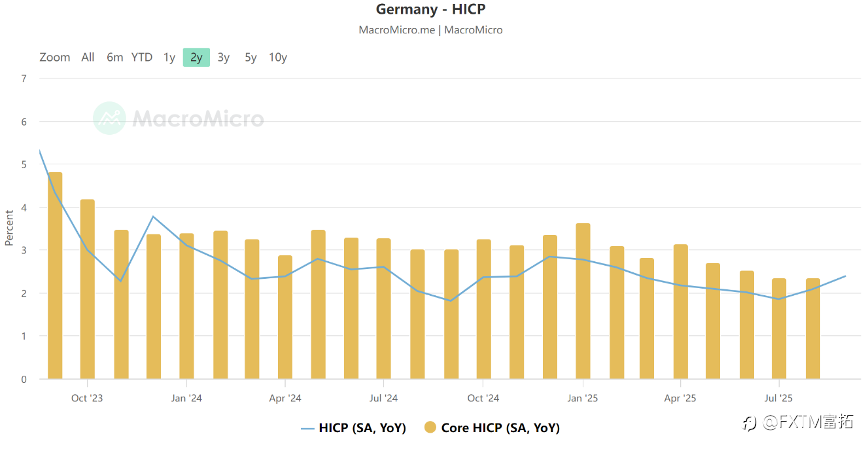
Task: Click the yellow Core HICP legend circle
Action: click(x=430, y=428)
